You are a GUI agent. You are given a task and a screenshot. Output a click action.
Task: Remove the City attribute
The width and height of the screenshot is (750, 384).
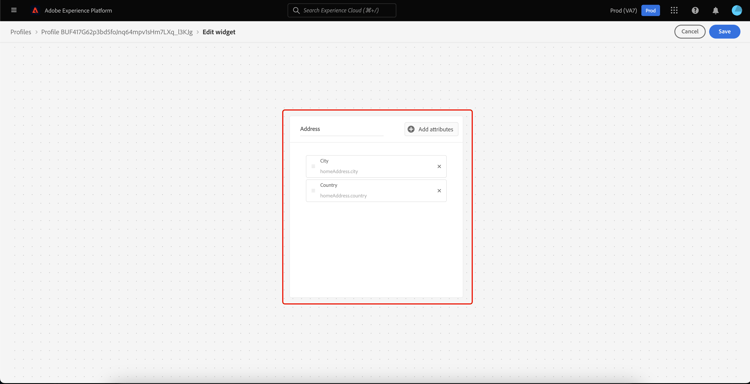(439, 166)
